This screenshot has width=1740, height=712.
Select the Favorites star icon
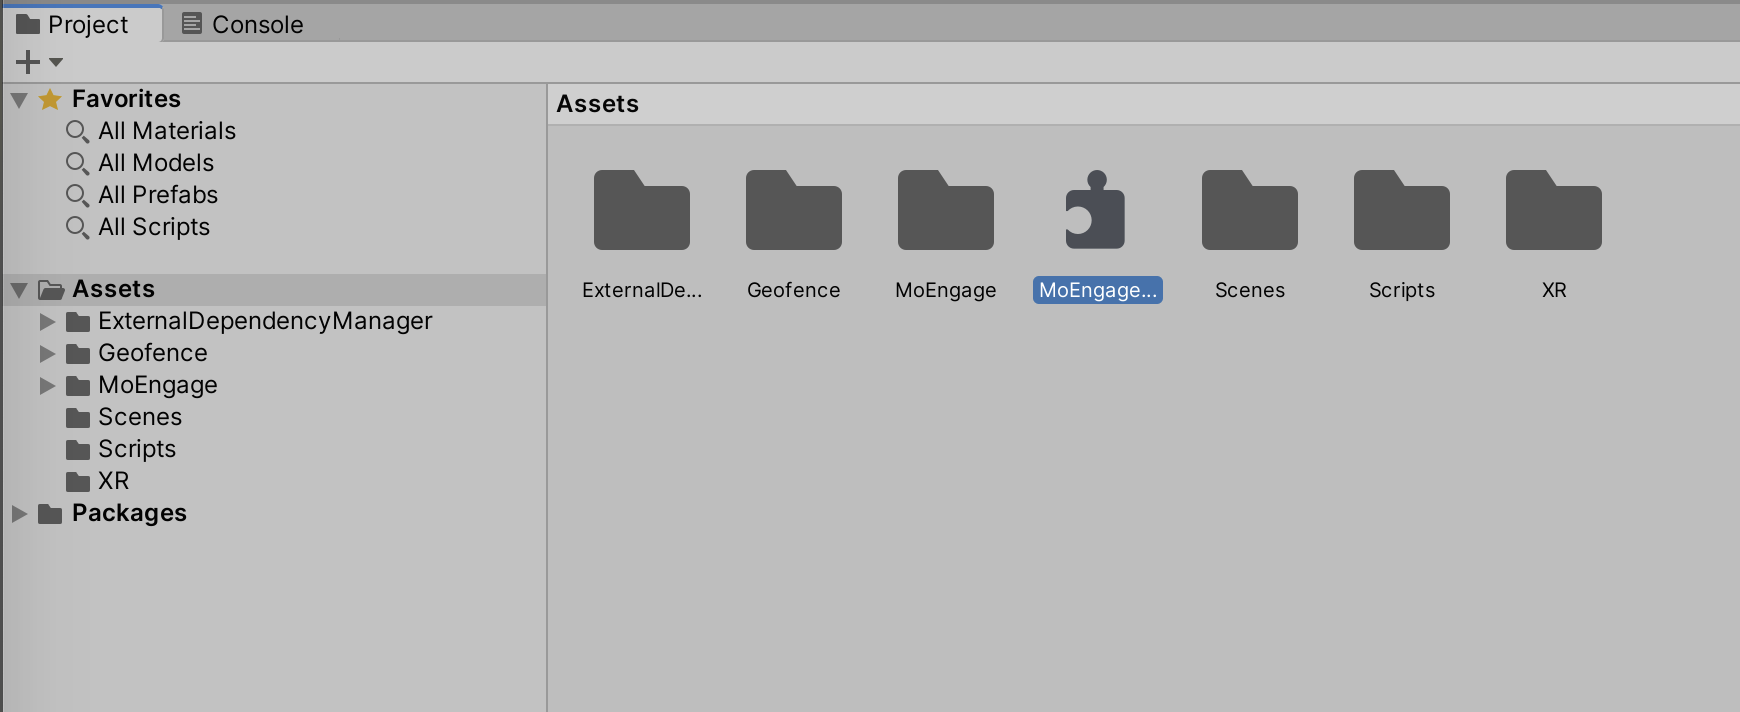pyautogui.click(x=50, y=99)
